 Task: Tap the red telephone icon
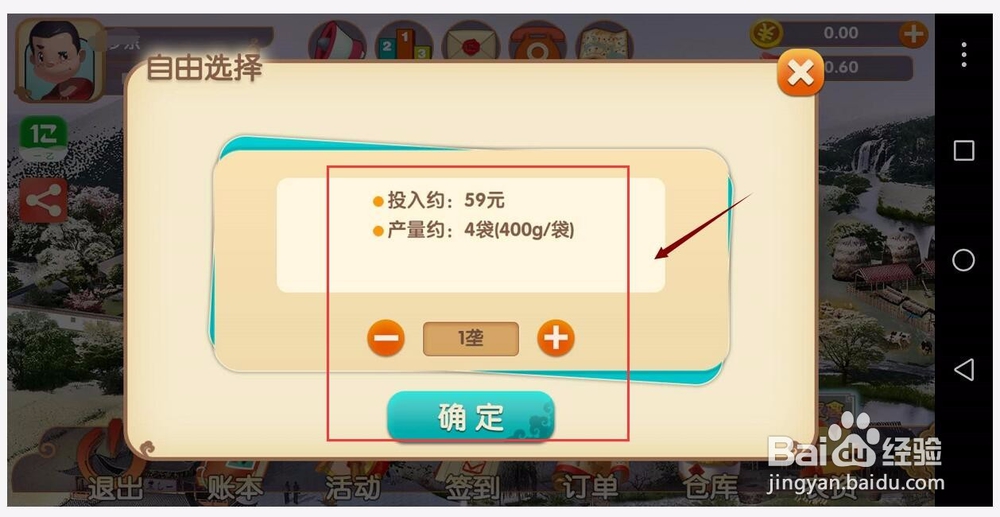537,41
